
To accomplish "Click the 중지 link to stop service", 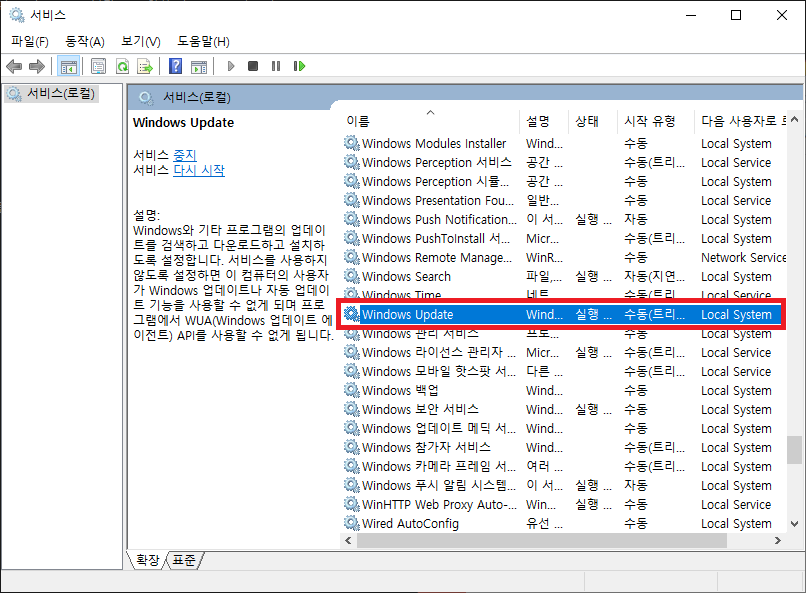I will (x=185, y=155).
